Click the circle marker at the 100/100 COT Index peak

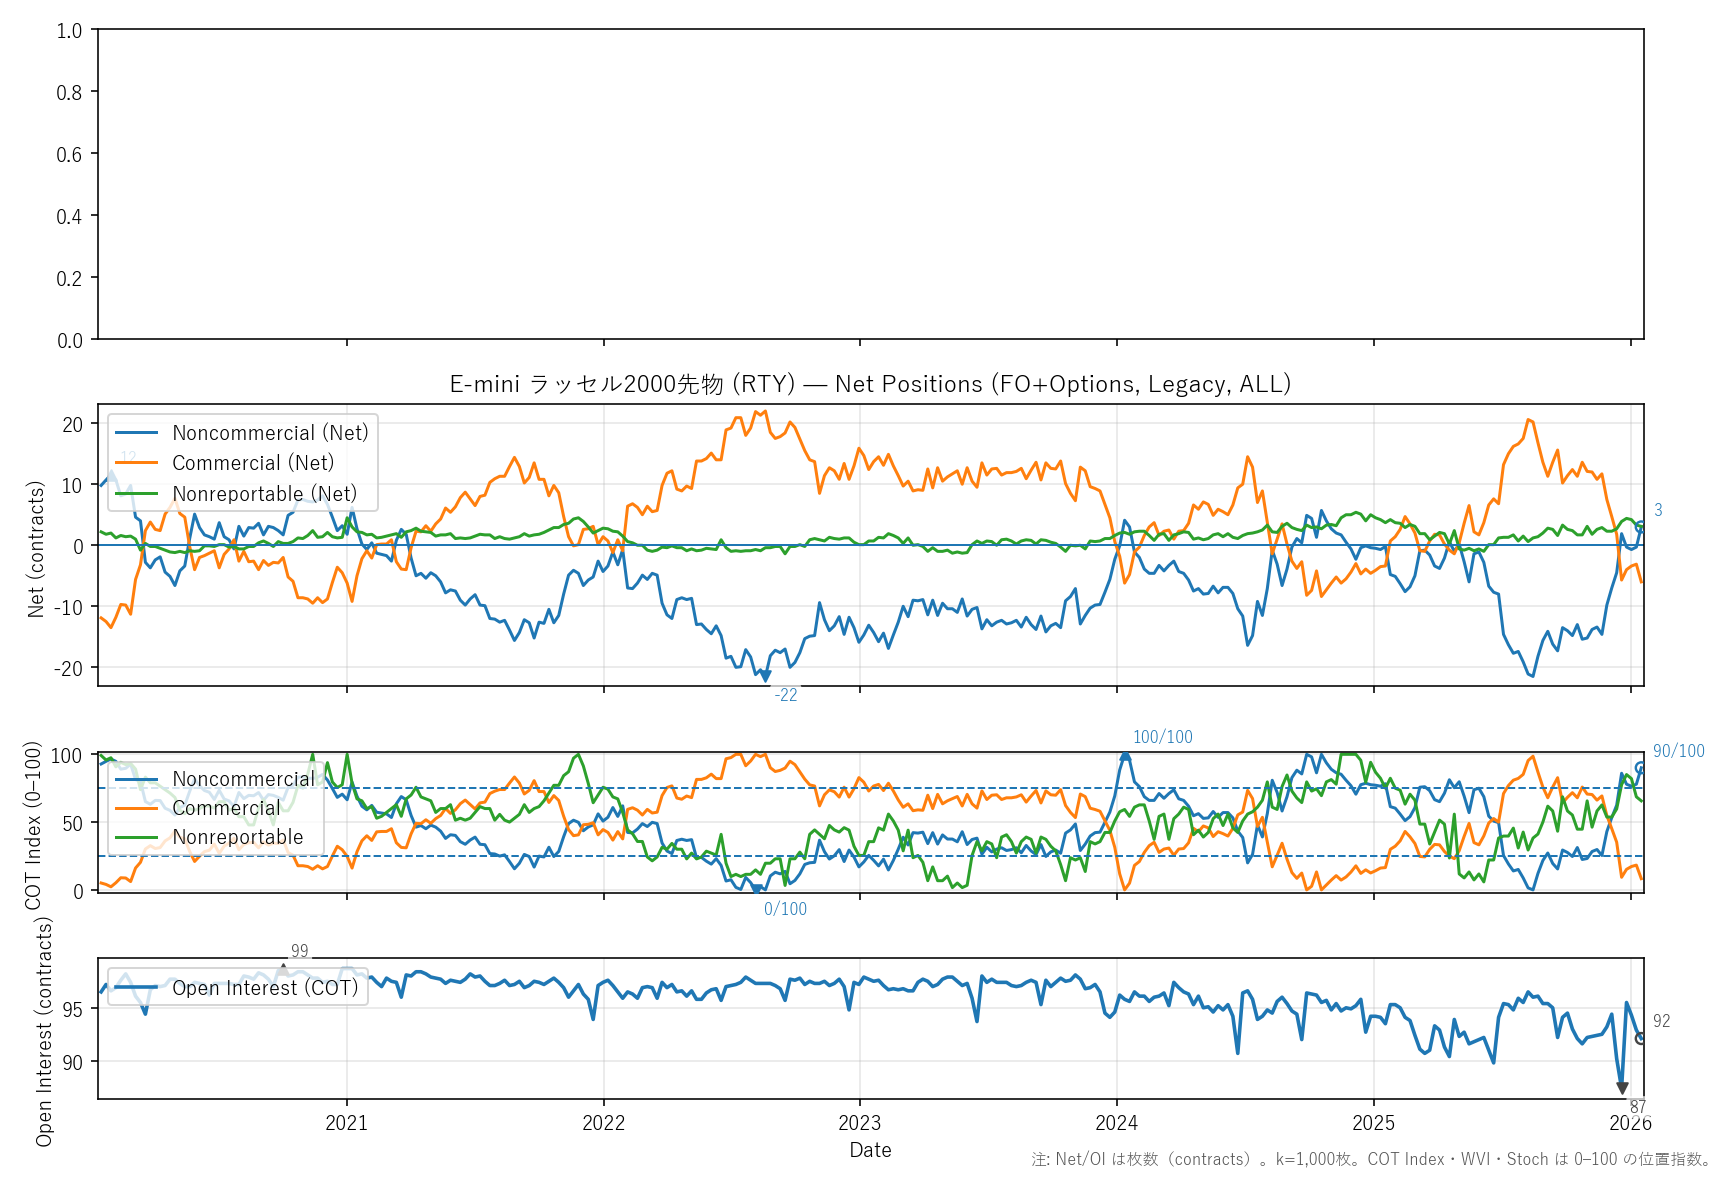(1125, 757)
